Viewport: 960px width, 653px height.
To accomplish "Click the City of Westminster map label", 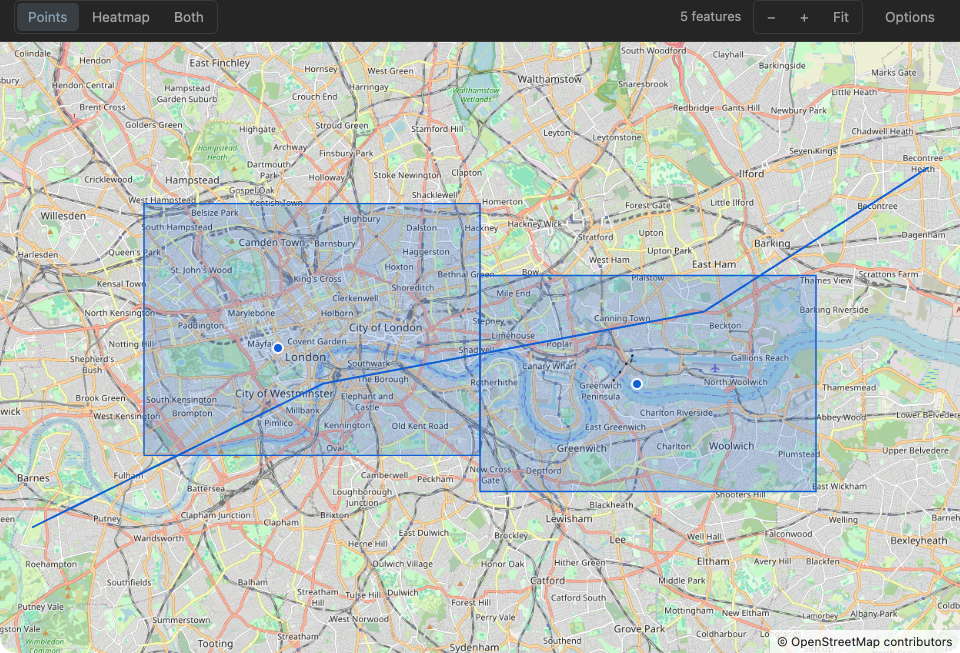I will [285, 393].
